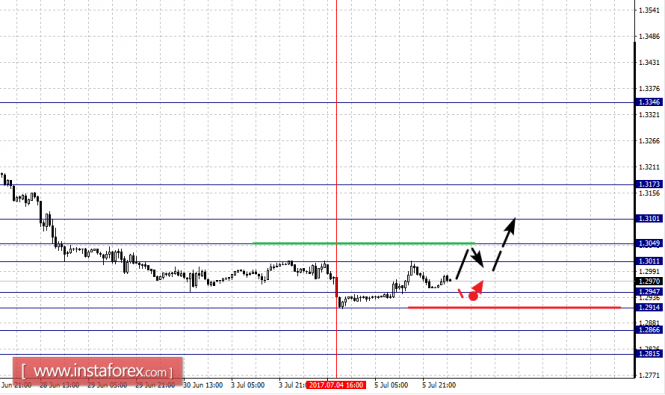This screenshot has height=395, width=665.
Task: Select the 1.2914 price level label
Action: click(649, 307)
